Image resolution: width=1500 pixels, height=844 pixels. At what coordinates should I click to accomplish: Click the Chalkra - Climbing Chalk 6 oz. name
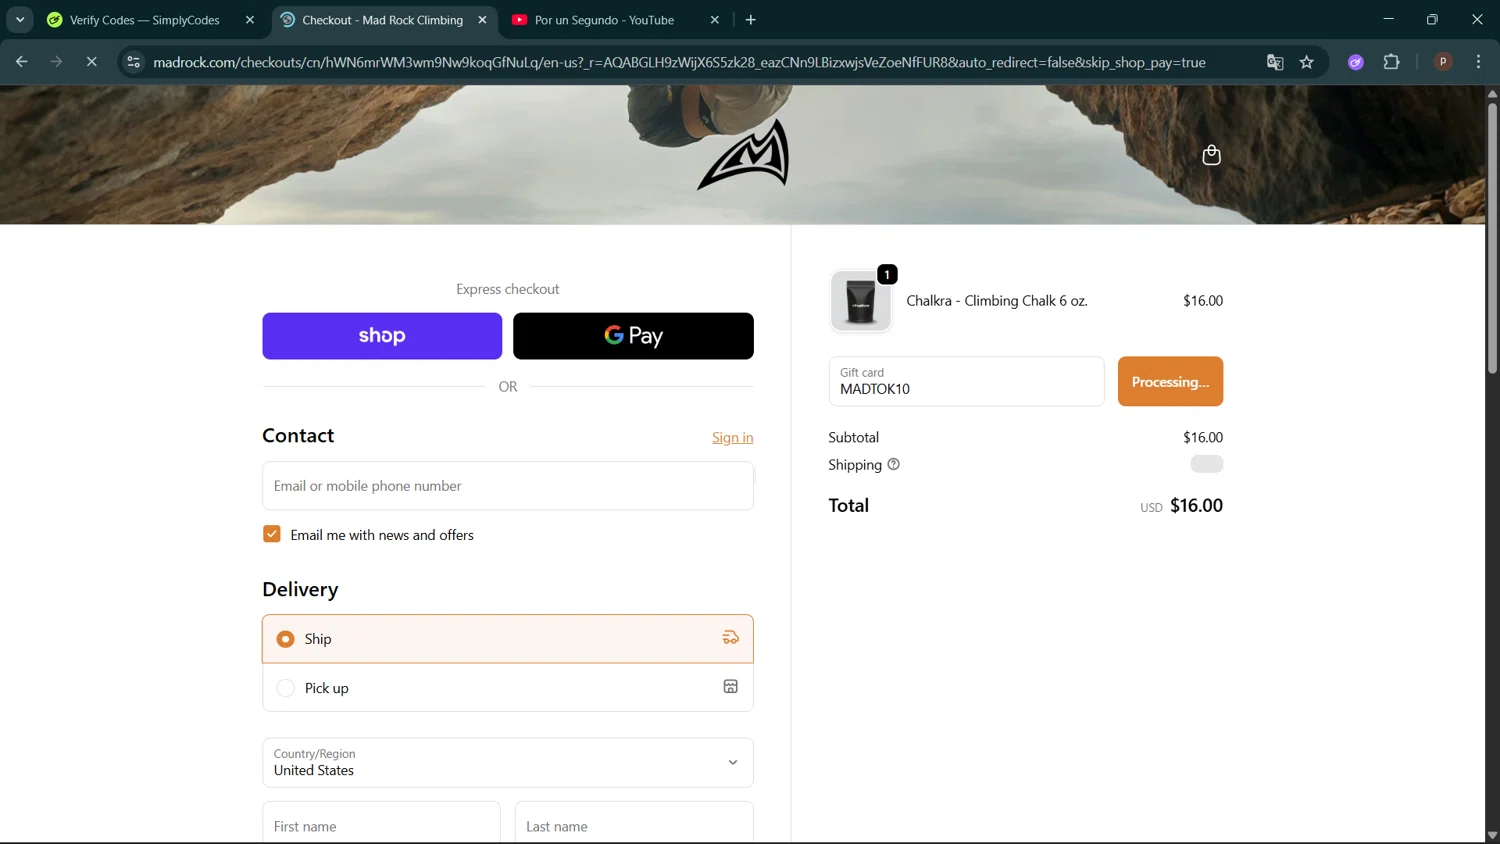tap(997, 301)
